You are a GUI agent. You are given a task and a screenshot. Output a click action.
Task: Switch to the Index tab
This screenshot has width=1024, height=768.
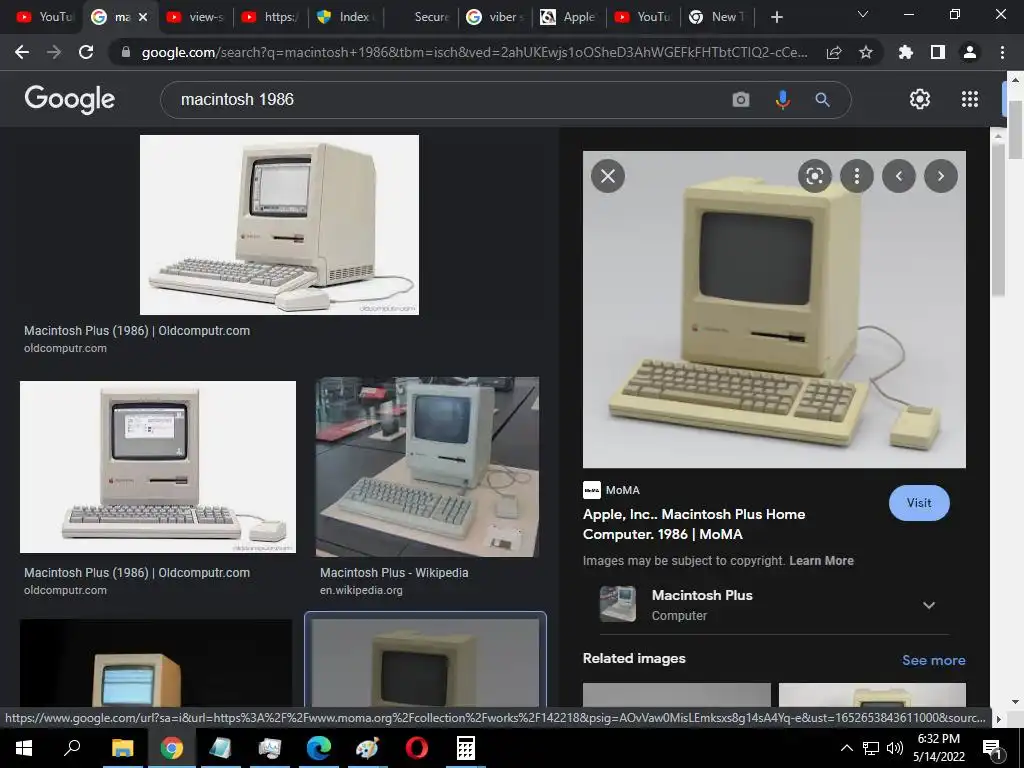[x=345, y=17]
